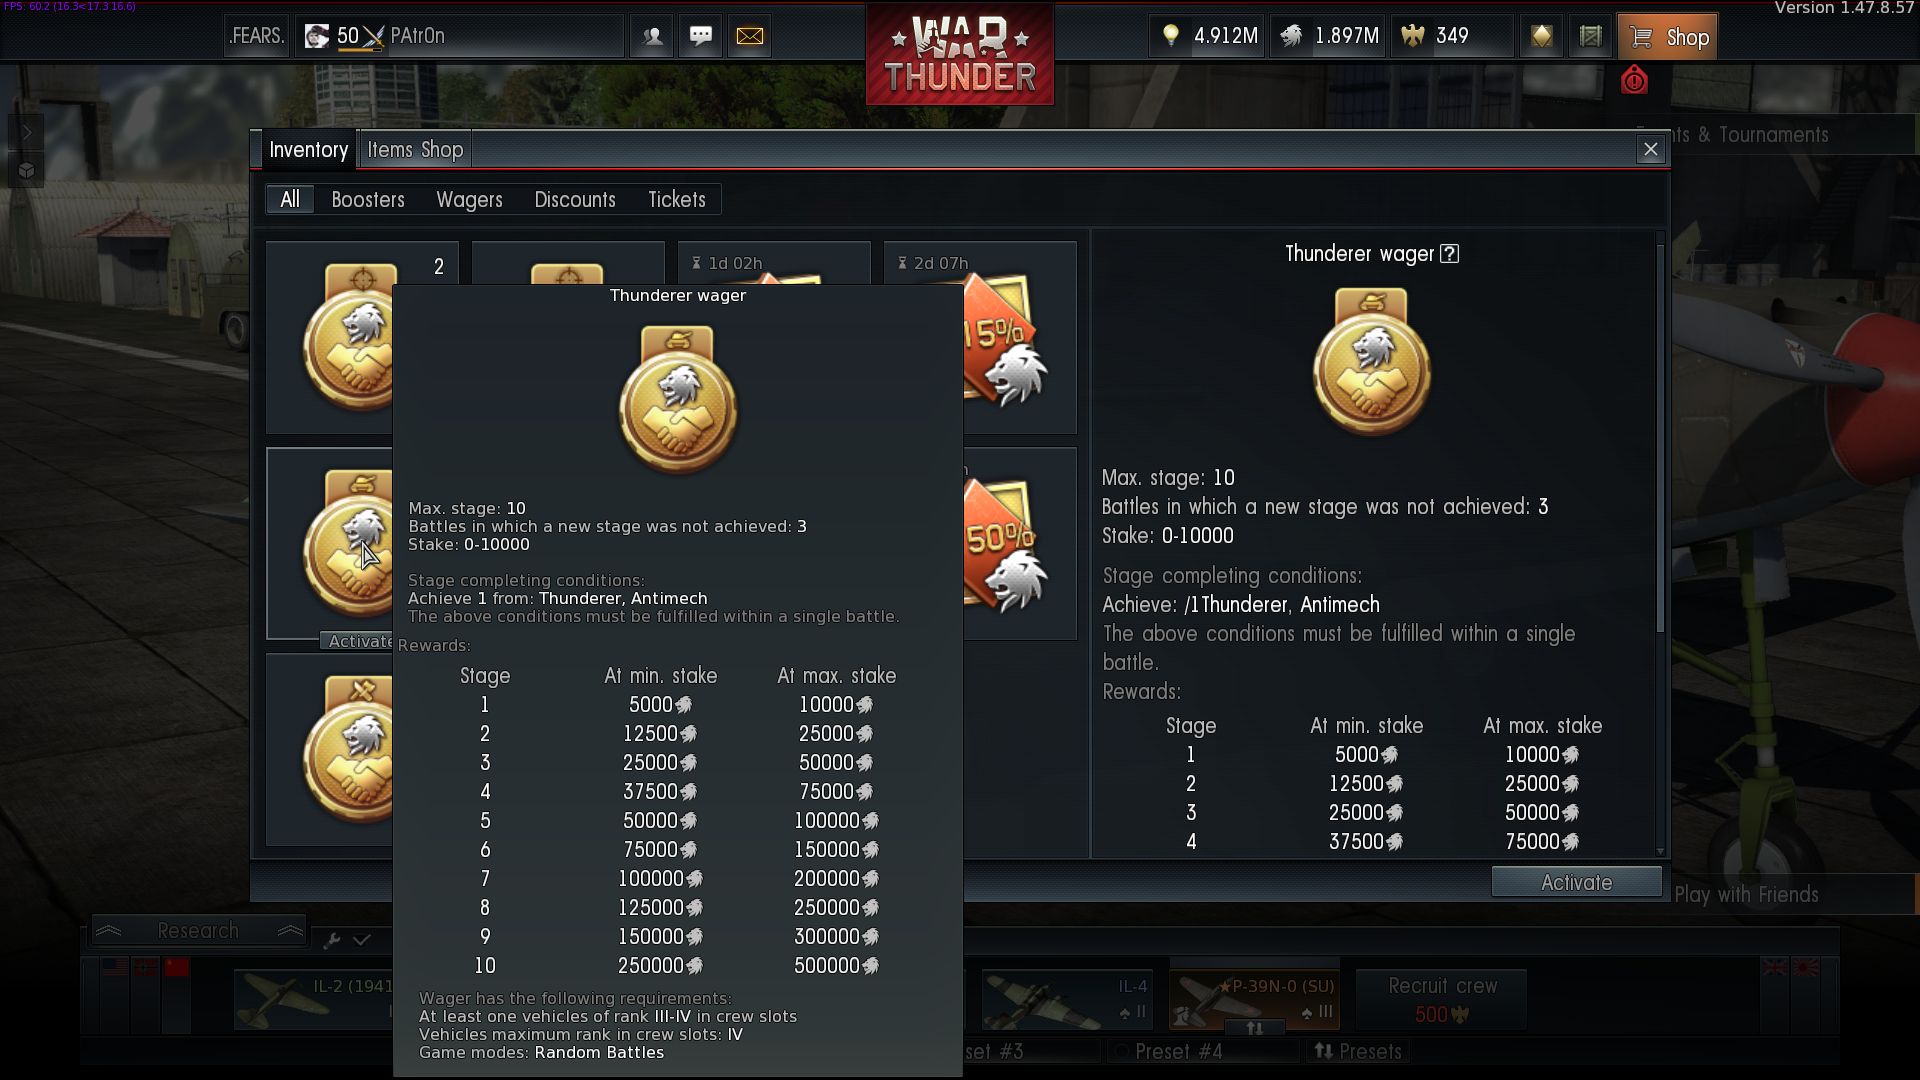Open the chat speech bubble icon
The height and width of the screenshot is (1080, 1920).
click(701, 36)
